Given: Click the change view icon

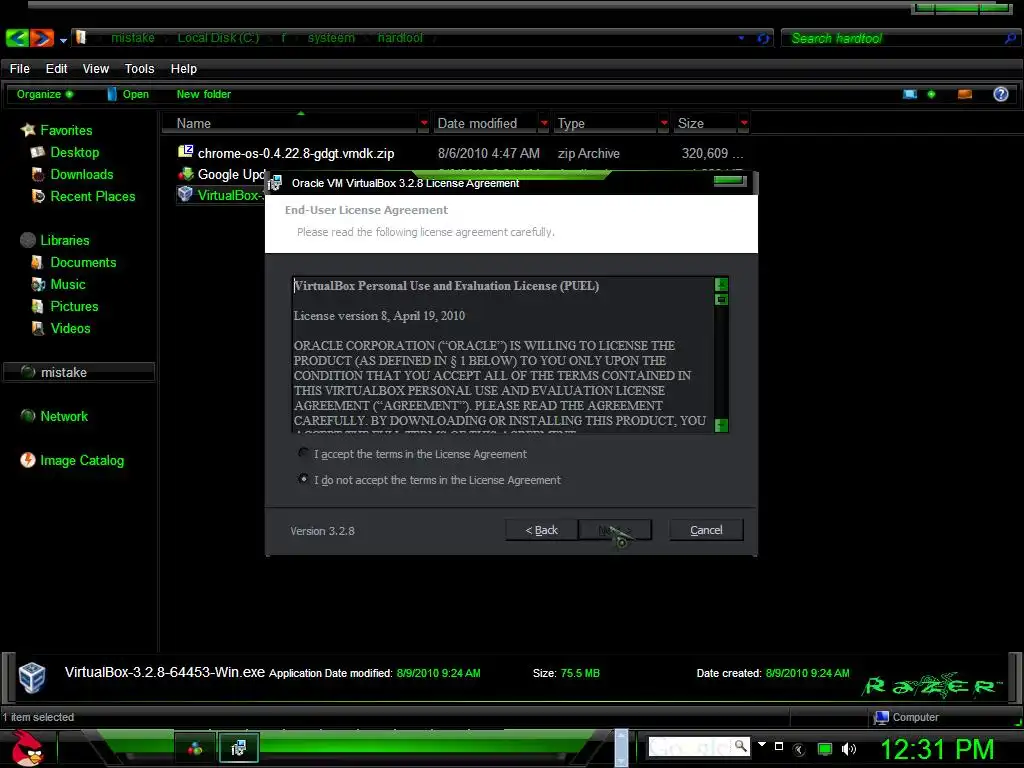Looking at the screenshot, I should pos(910,95).
